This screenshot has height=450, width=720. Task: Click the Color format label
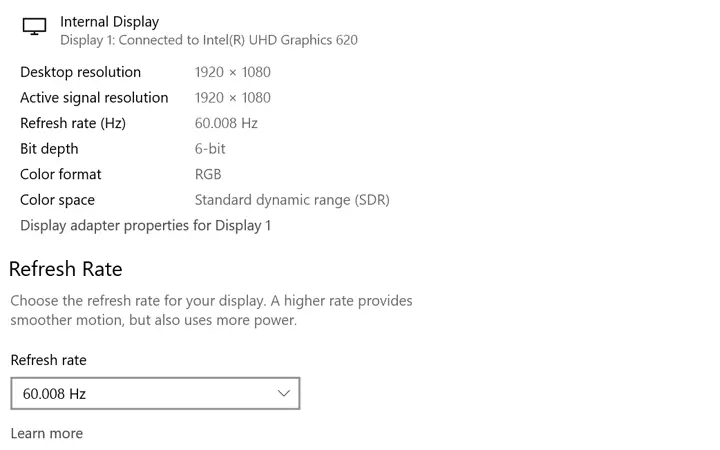click(61, 174)
